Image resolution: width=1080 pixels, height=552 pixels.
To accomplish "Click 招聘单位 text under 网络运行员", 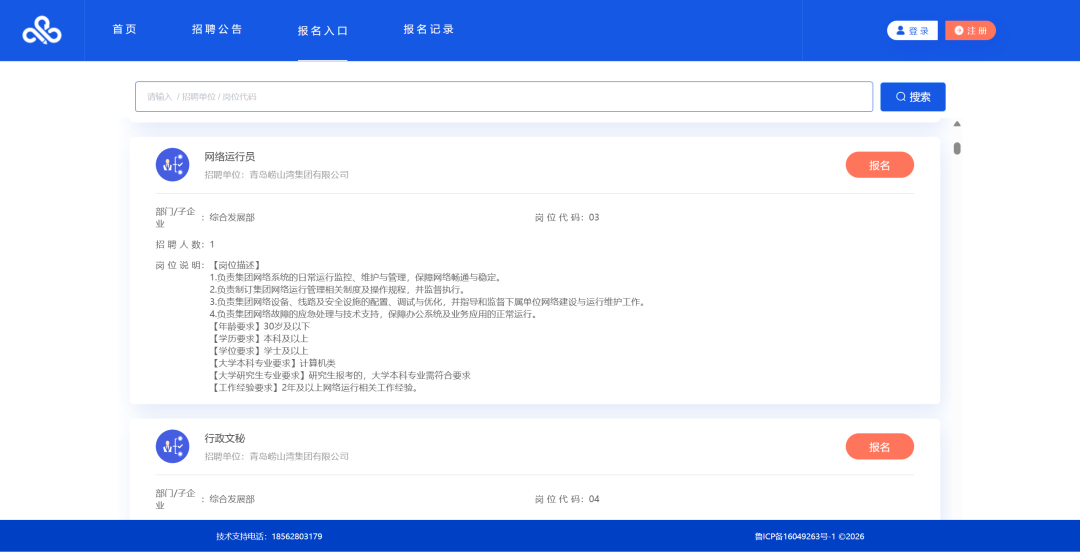I will pyautogui.click(x=276, y=175).
